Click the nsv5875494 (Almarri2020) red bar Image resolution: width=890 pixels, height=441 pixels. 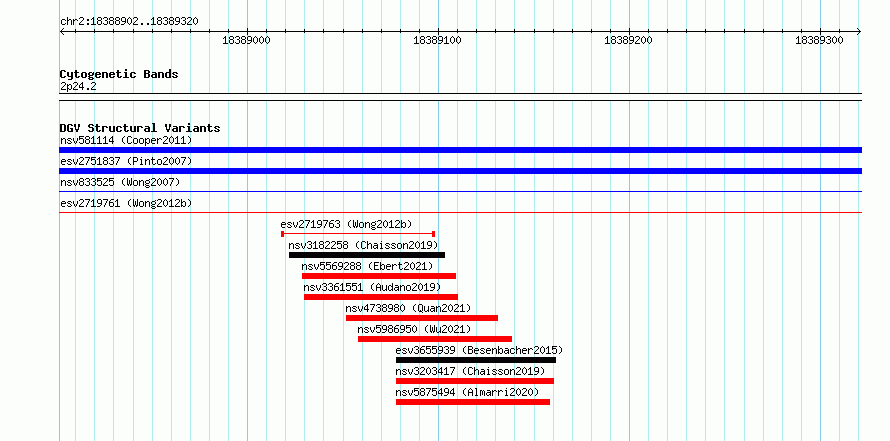tap(473, 402)
